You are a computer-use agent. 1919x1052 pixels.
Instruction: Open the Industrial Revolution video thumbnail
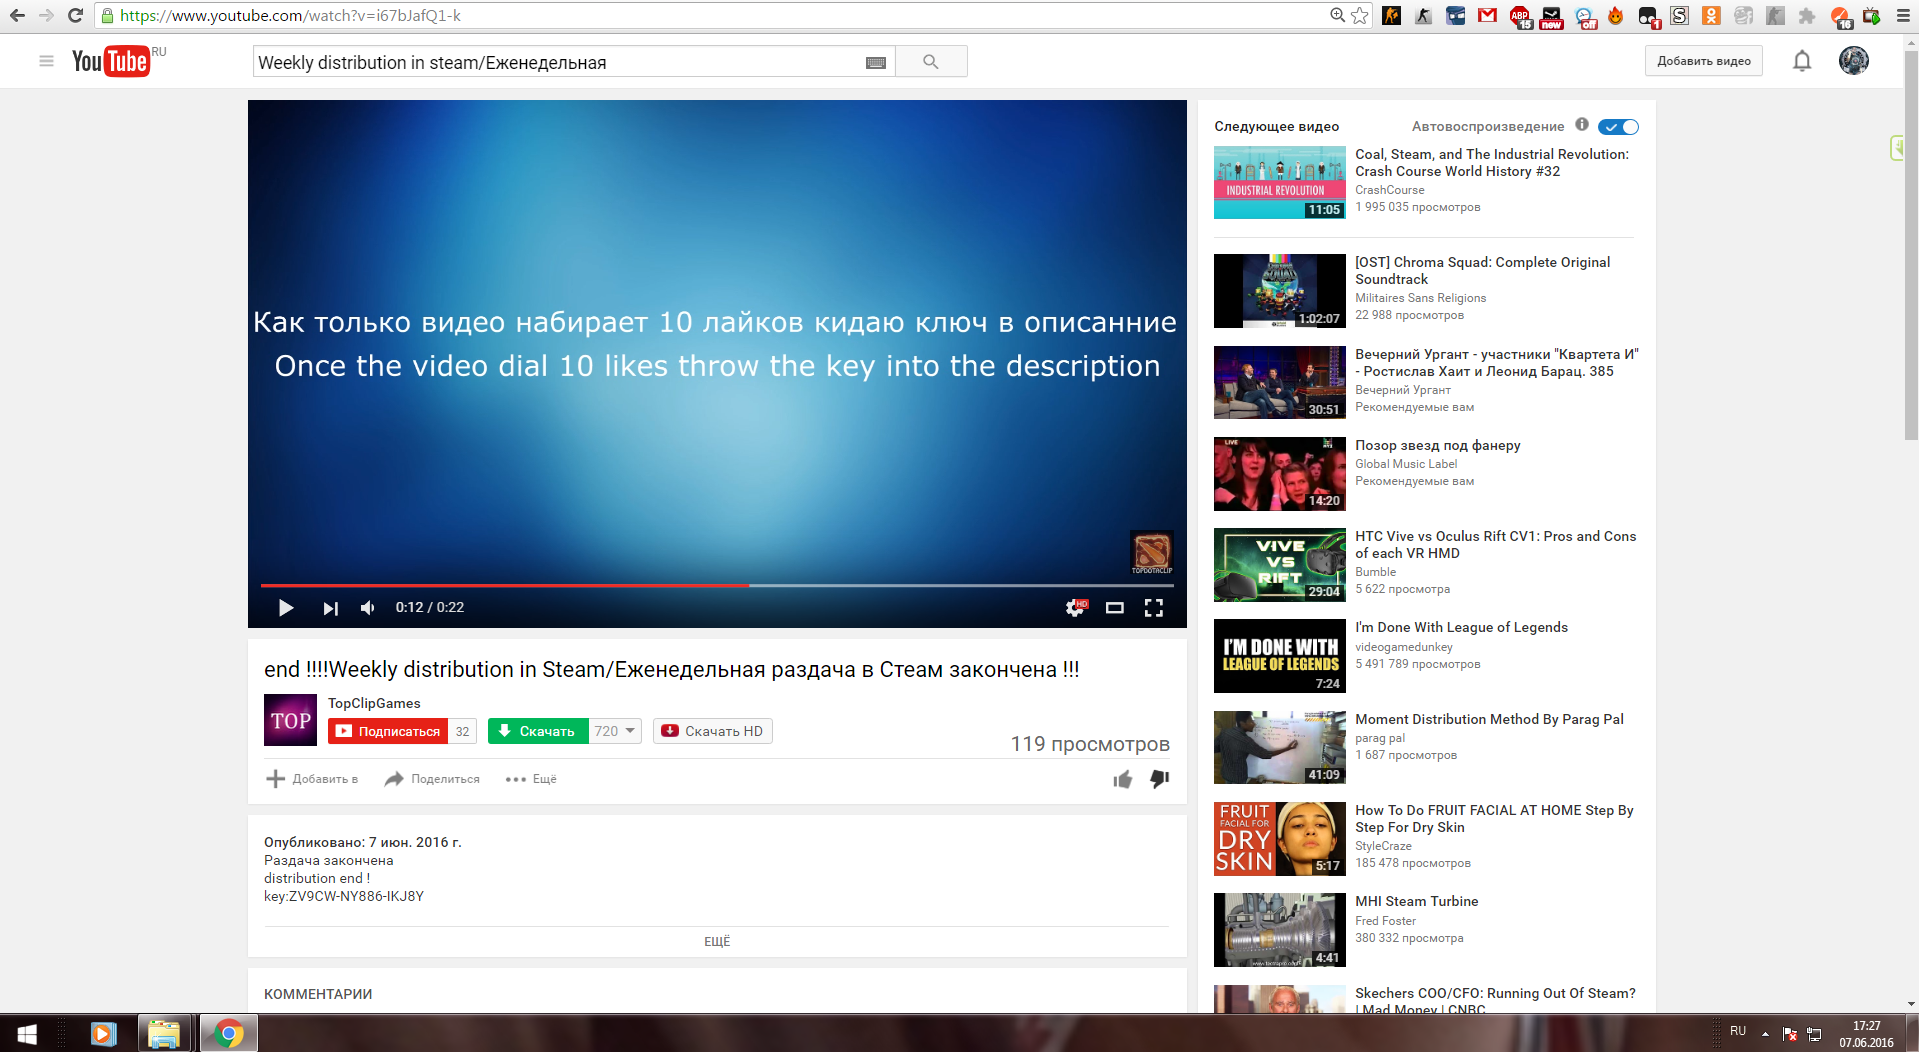pos(1280,182)
